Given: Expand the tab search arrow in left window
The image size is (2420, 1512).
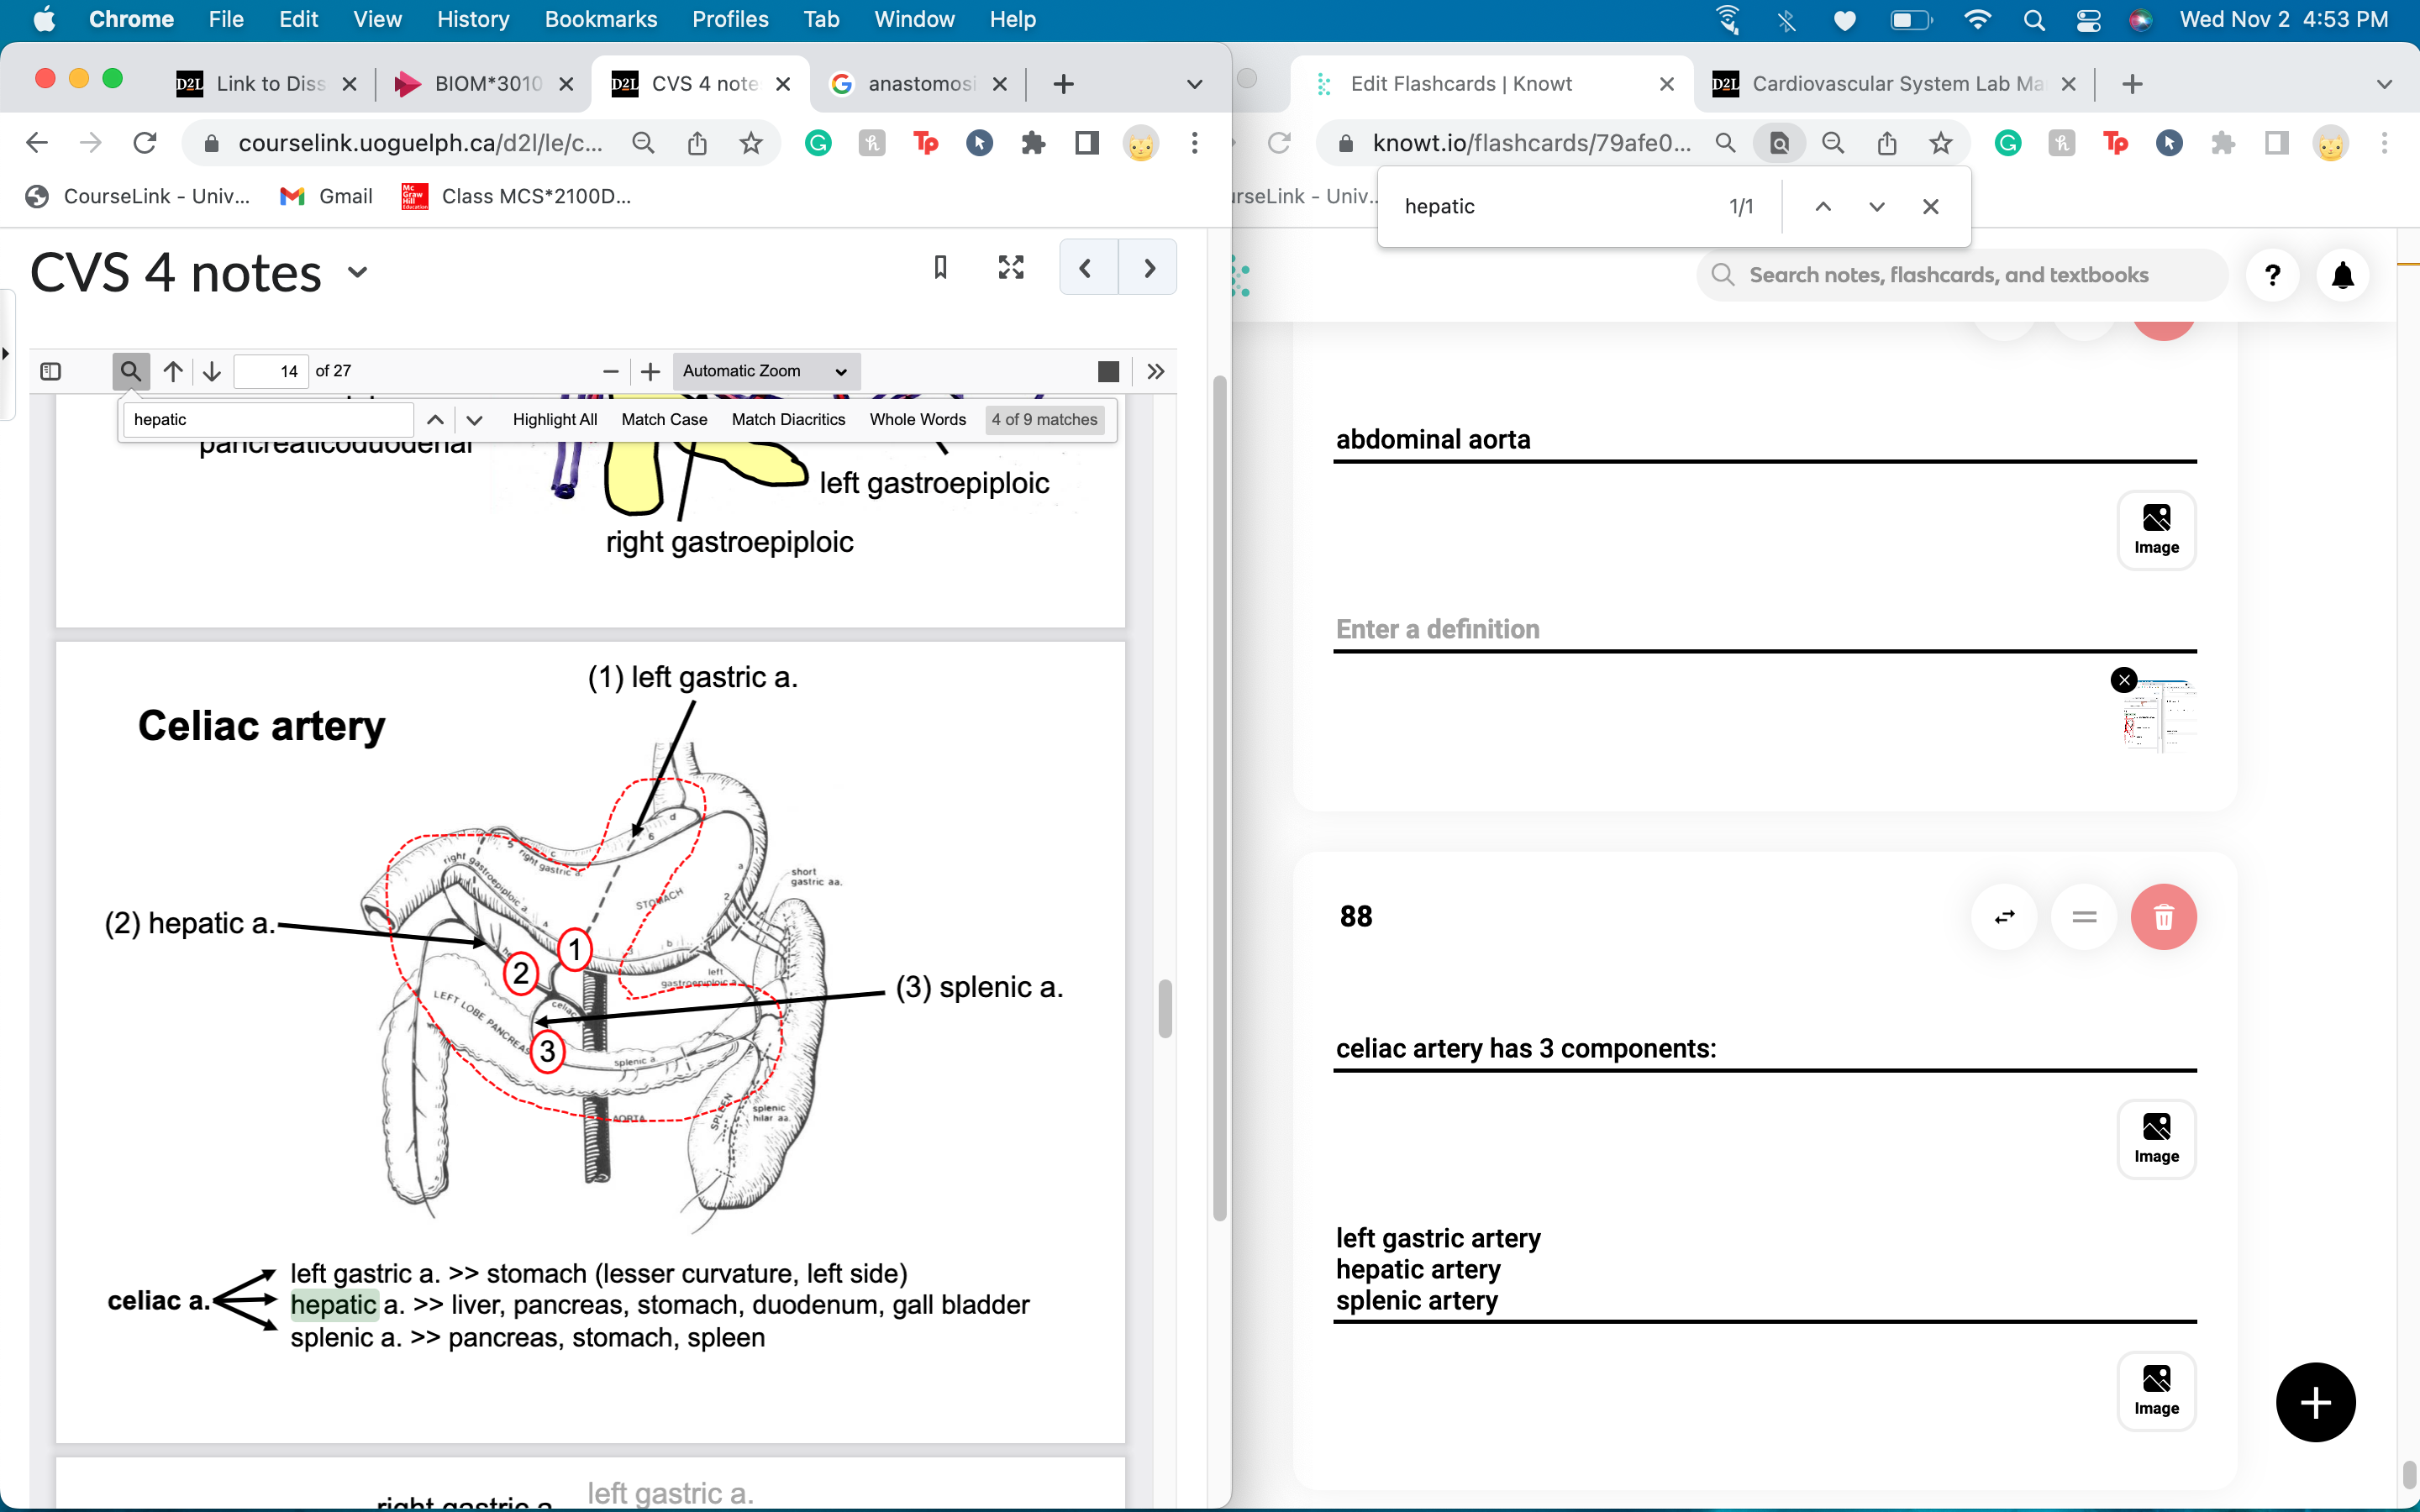Looking at the screenshot, I should coord(1194,84).
